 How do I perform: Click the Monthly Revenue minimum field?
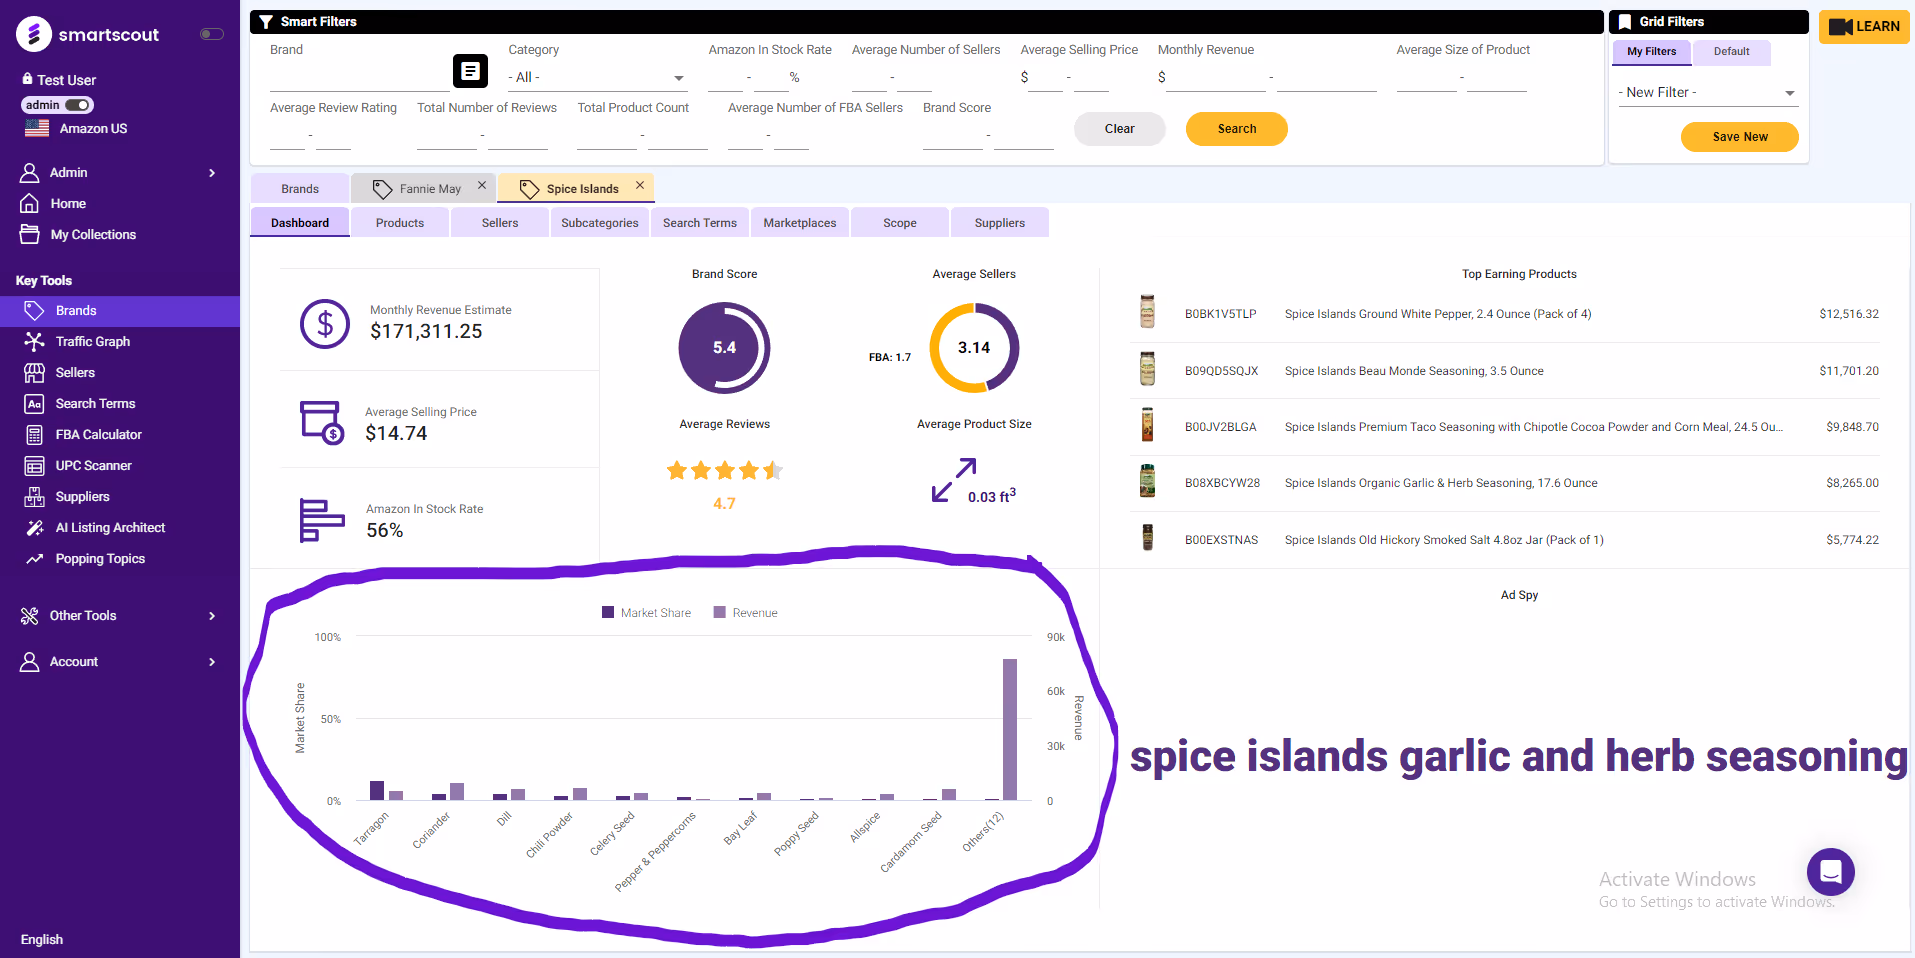(1216, 78)
